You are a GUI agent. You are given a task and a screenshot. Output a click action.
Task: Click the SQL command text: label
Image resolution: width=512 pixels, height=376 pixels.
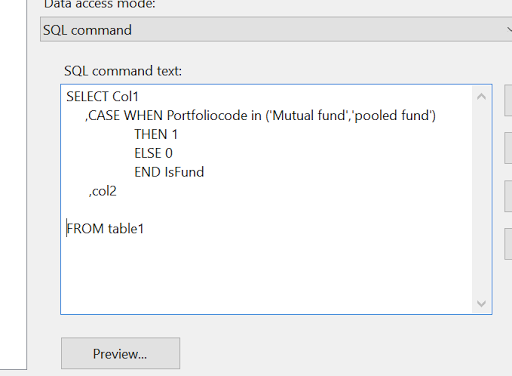[123, 71]
